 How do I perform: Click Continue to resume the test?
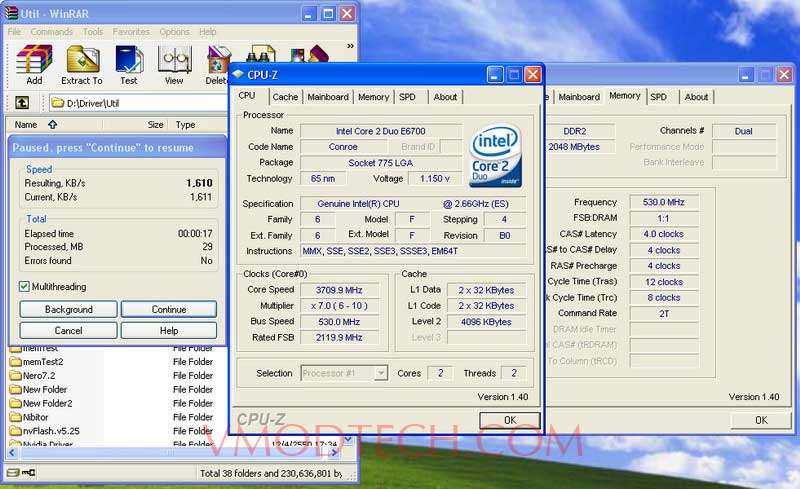point(169,309)
